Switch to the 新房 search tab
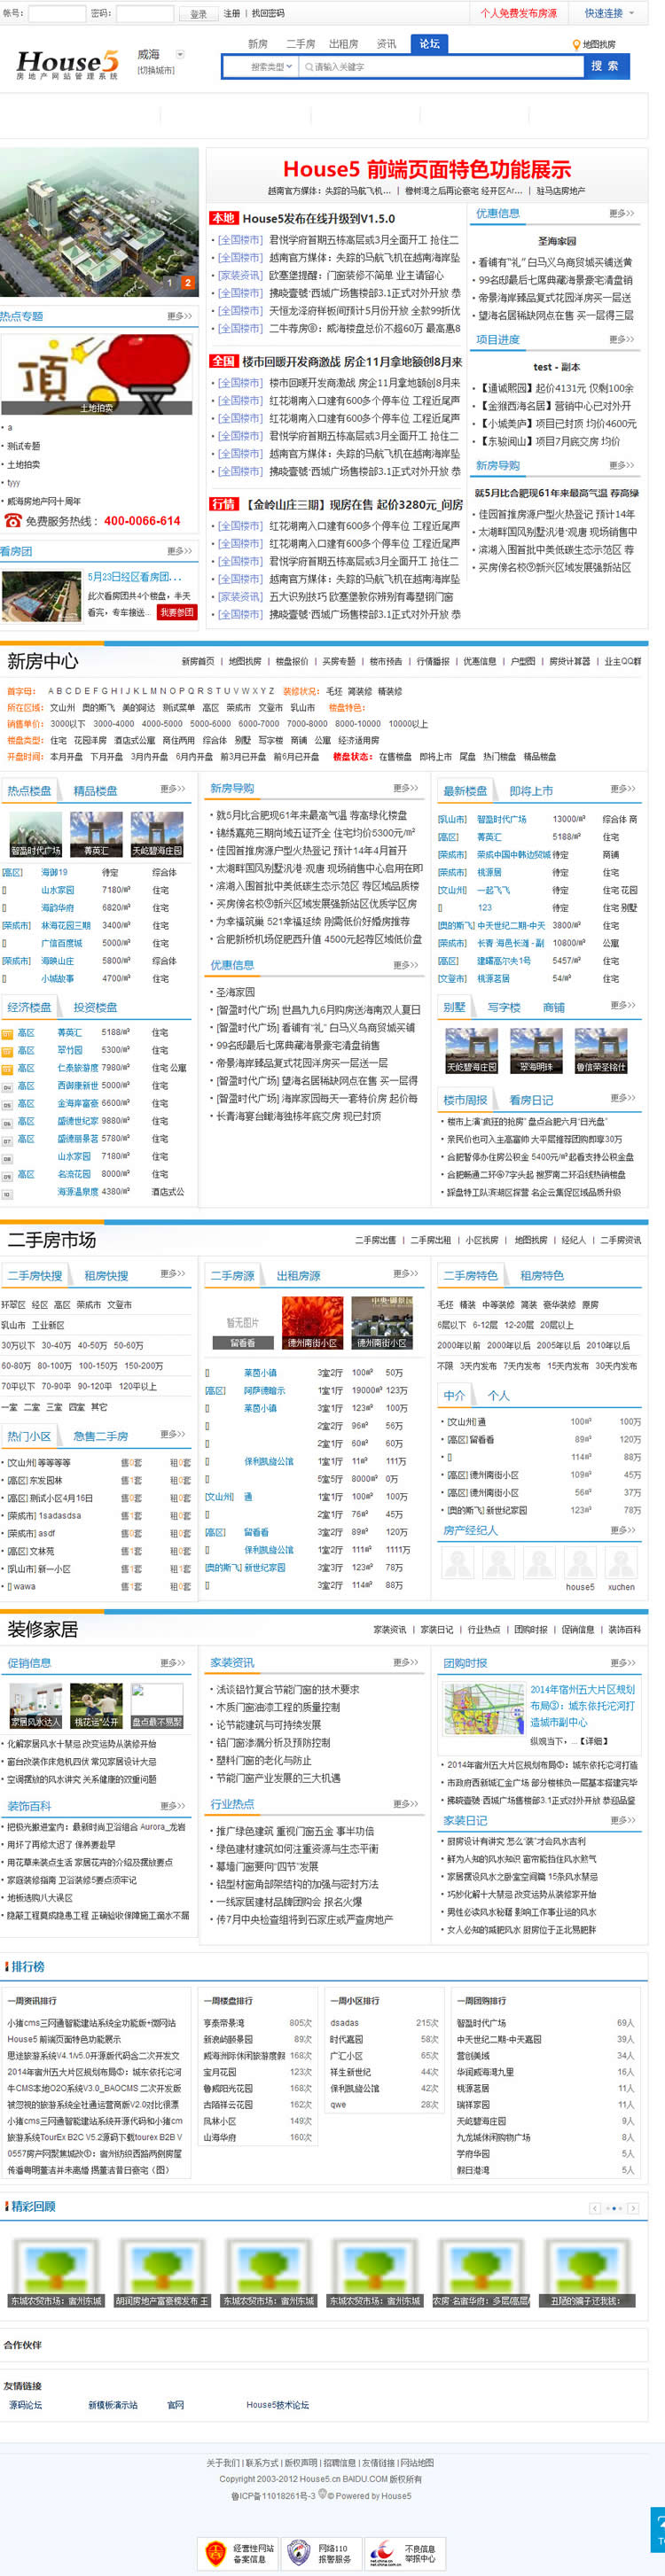The image size is (665, 2576). [x=258, y=44]
